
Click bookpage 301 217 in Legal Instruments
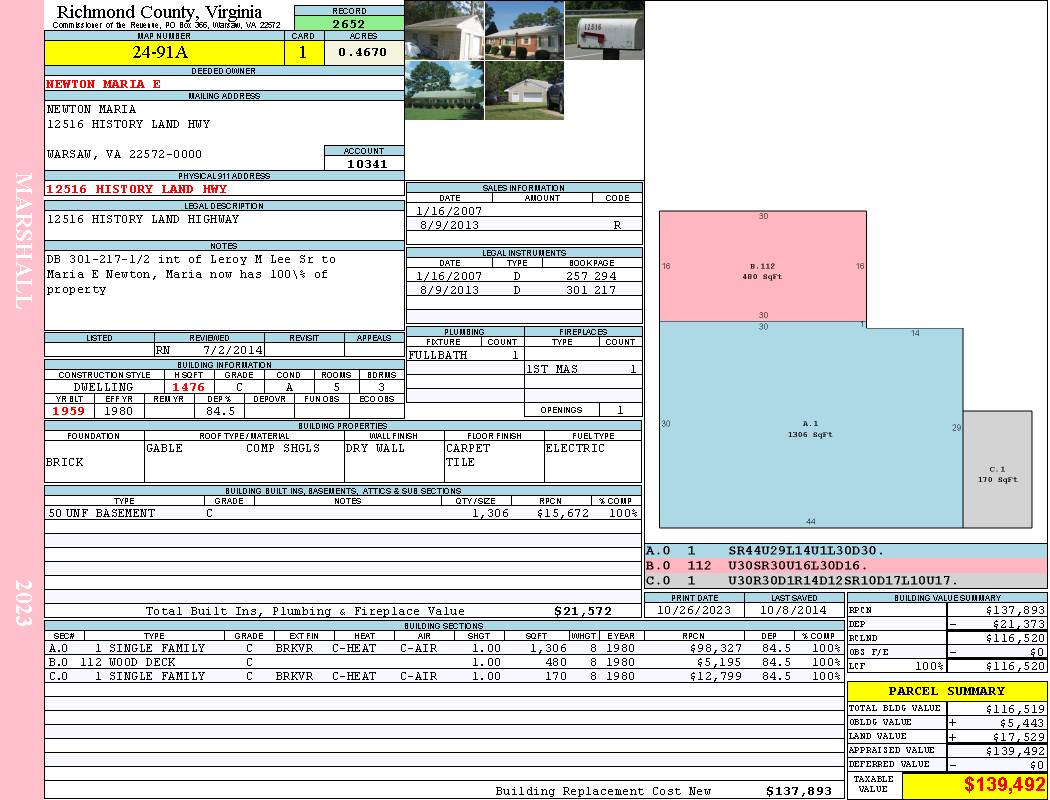click(591, 290)
